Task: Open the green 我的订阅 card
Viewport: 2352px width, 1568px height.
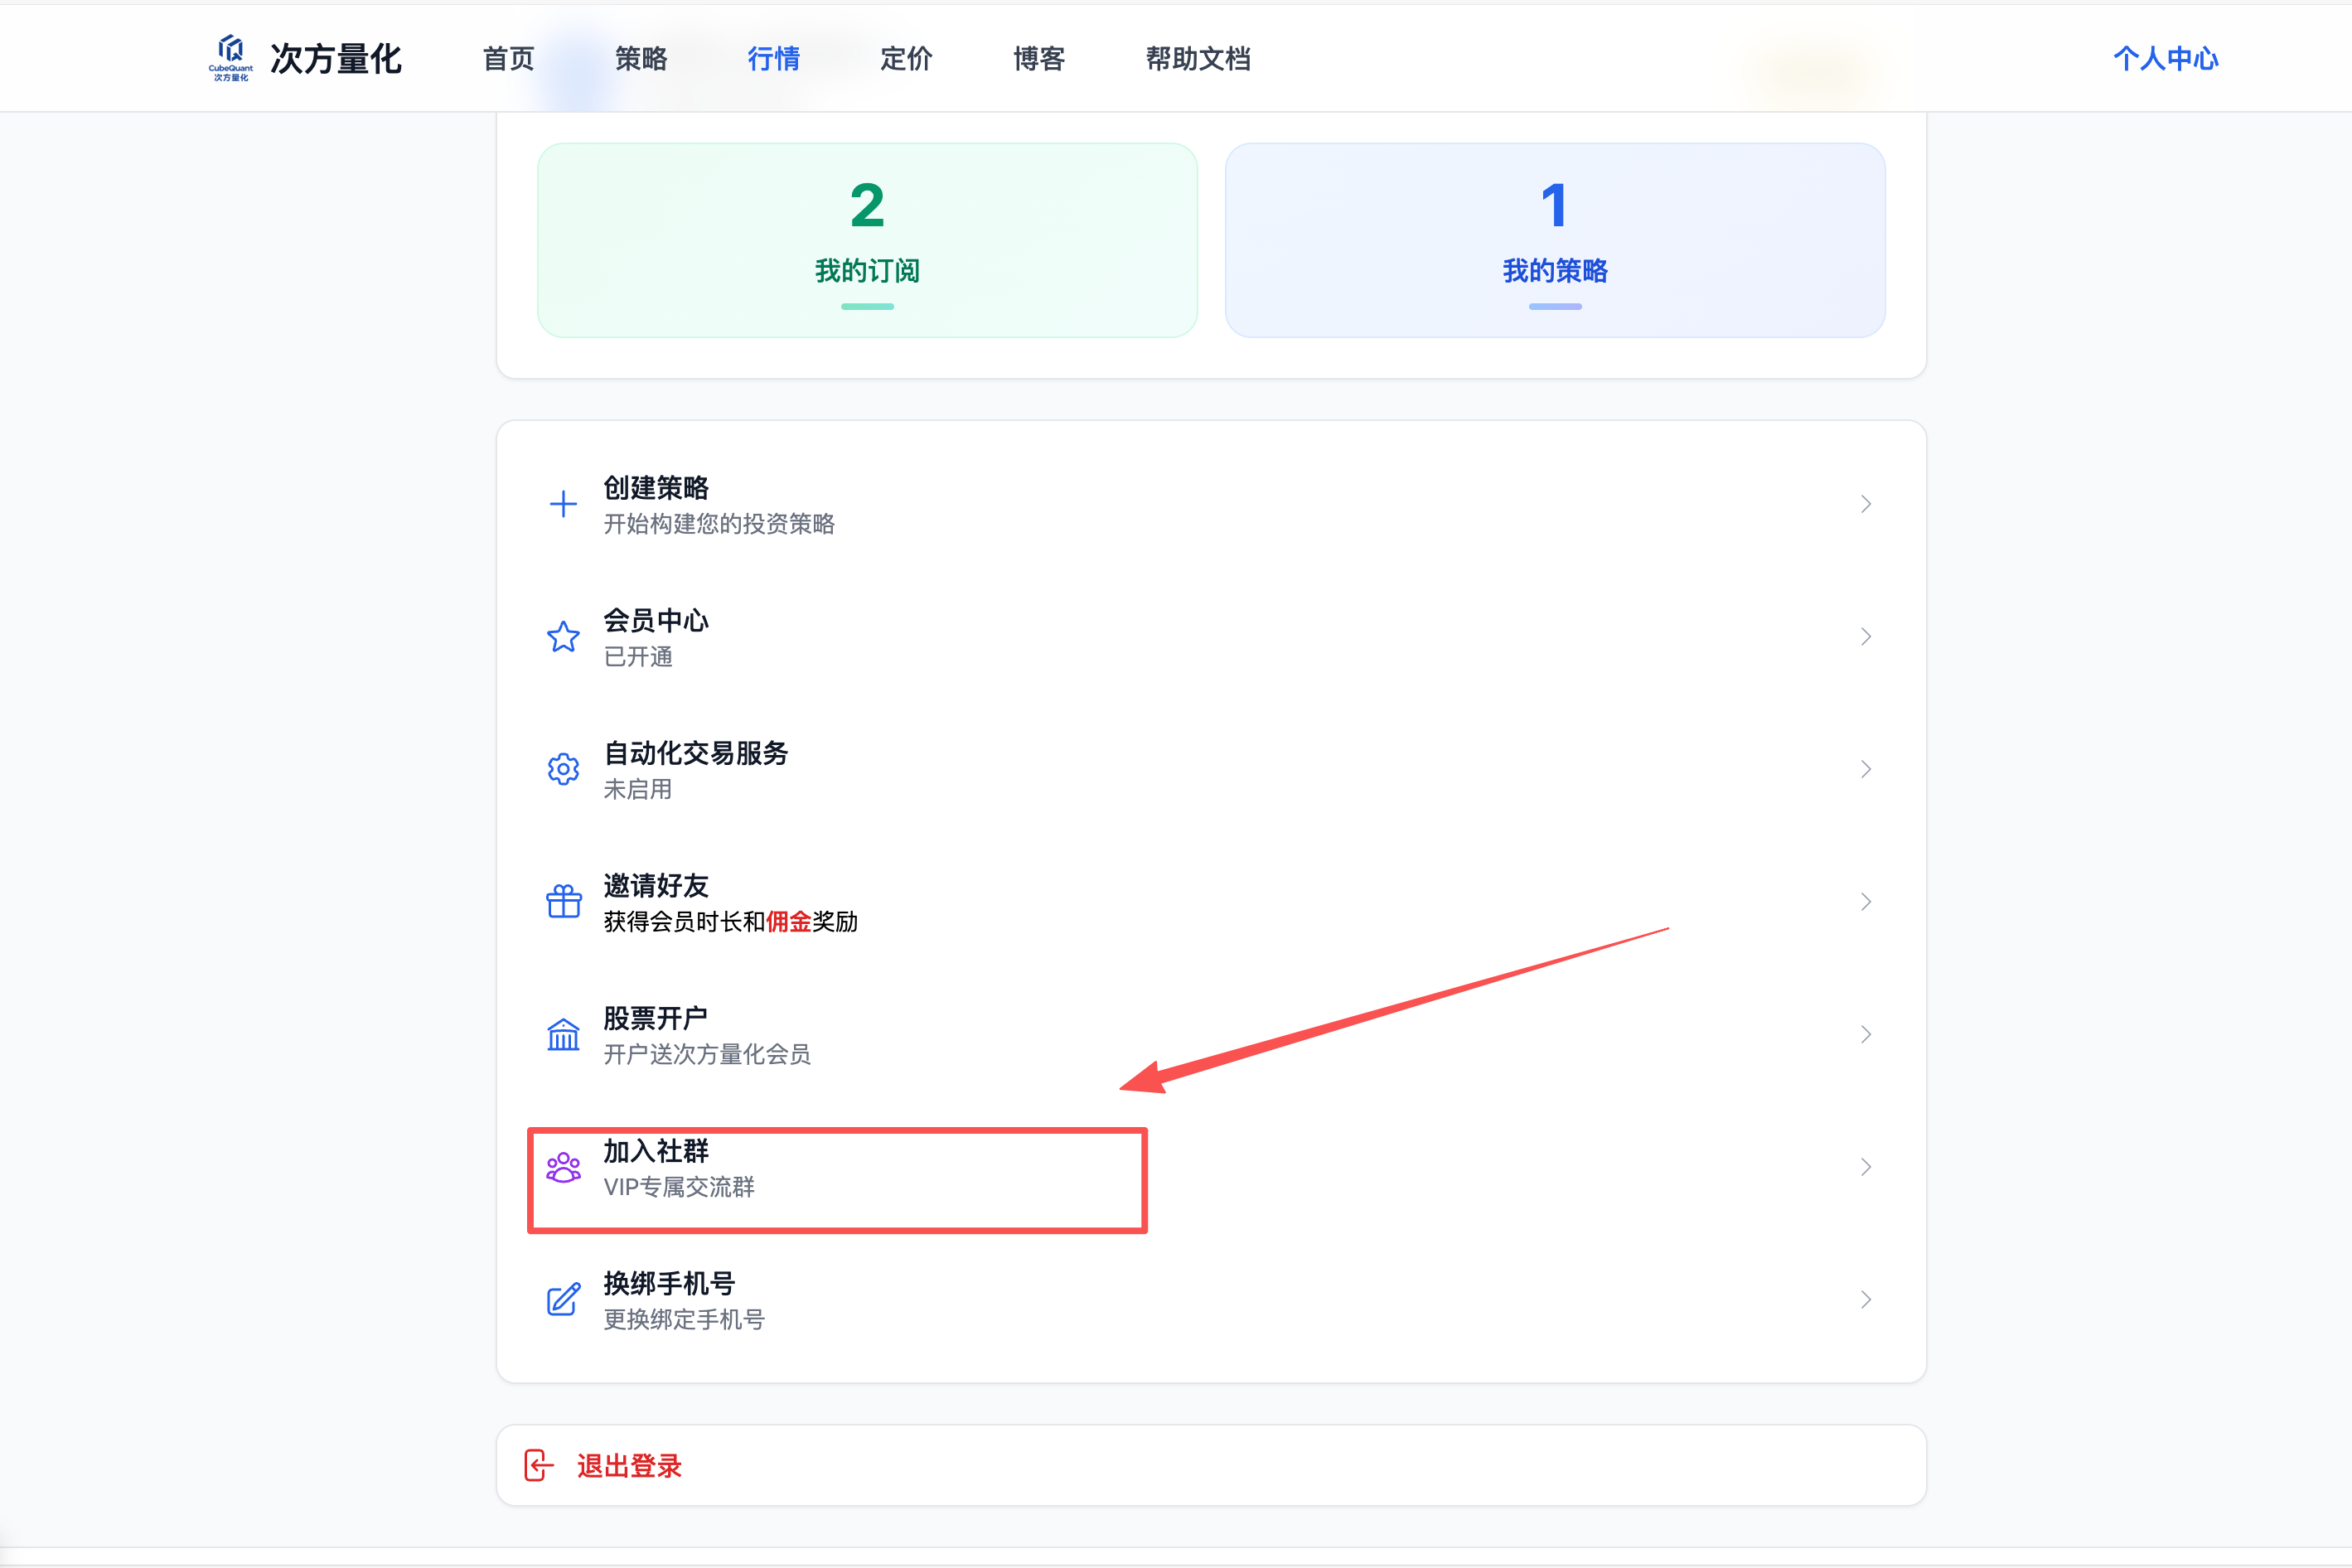Action: 867,240
